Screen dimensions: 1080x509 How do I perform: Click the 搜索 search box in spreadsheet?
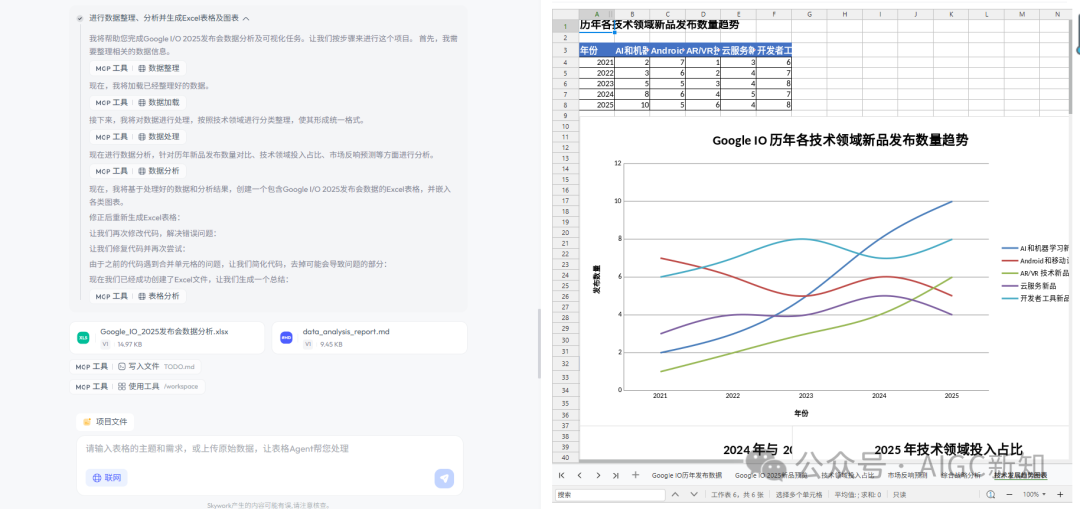coord(610,495)
